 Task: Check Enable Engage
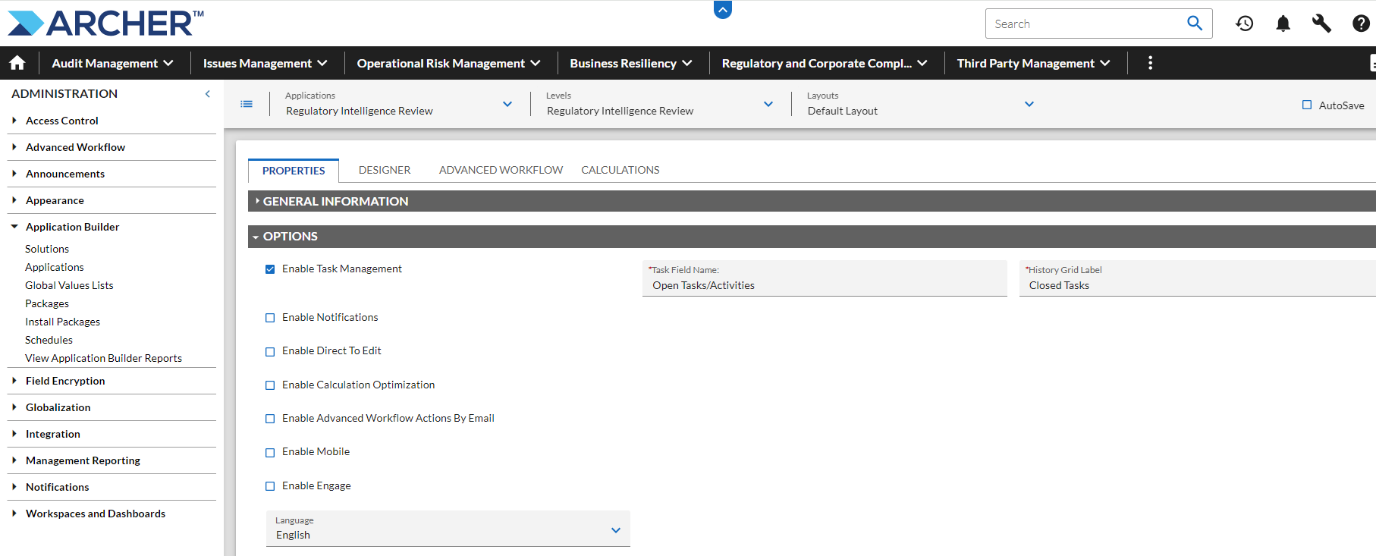(x=270, y=486)
